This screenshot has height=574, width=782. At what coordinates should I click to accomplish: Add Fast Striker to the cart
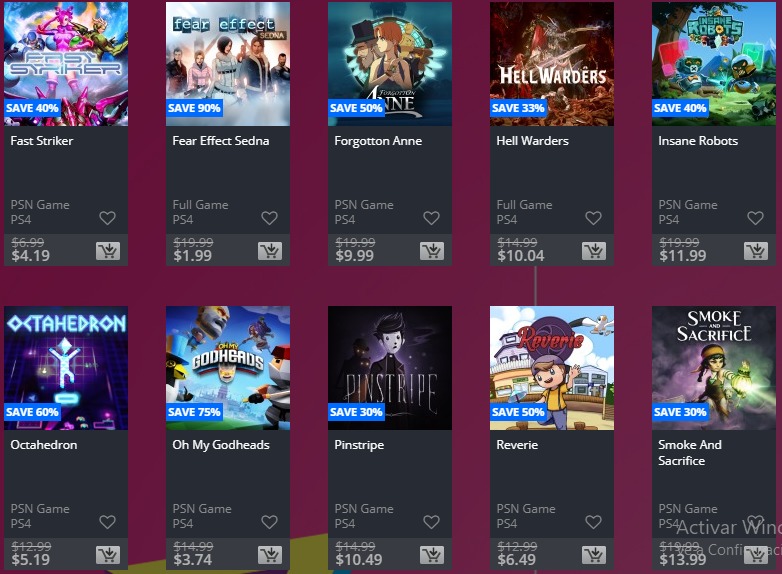pyautogui.click(x=108, y=251)
